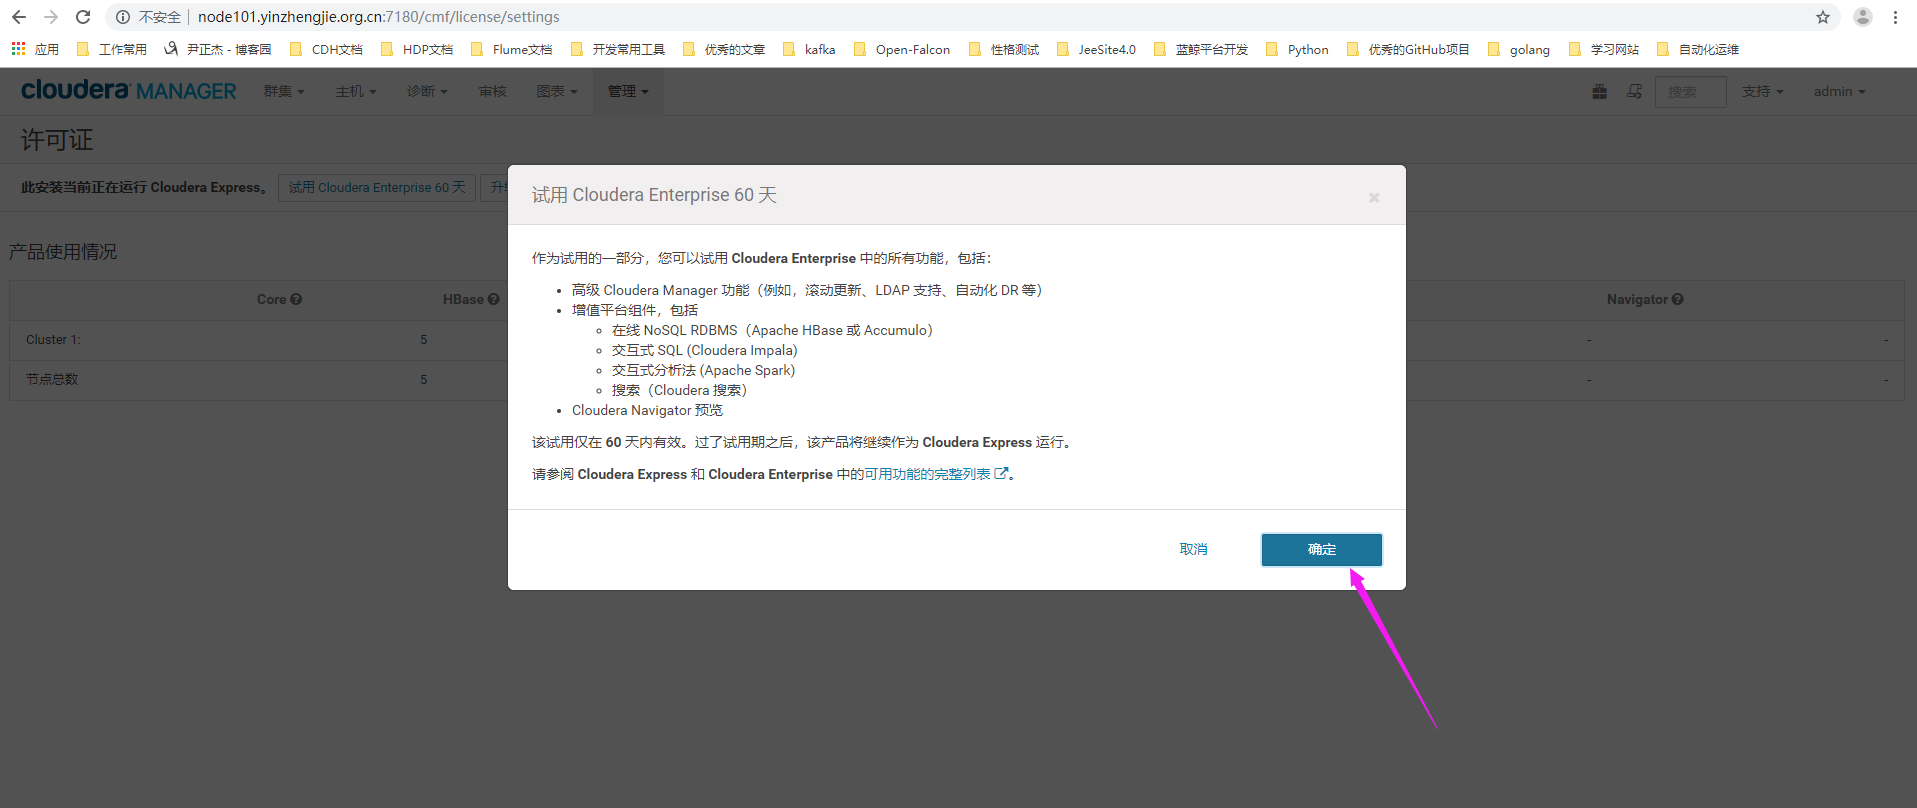Open the 性格测试 bookmark folder

click(1004, 49)
